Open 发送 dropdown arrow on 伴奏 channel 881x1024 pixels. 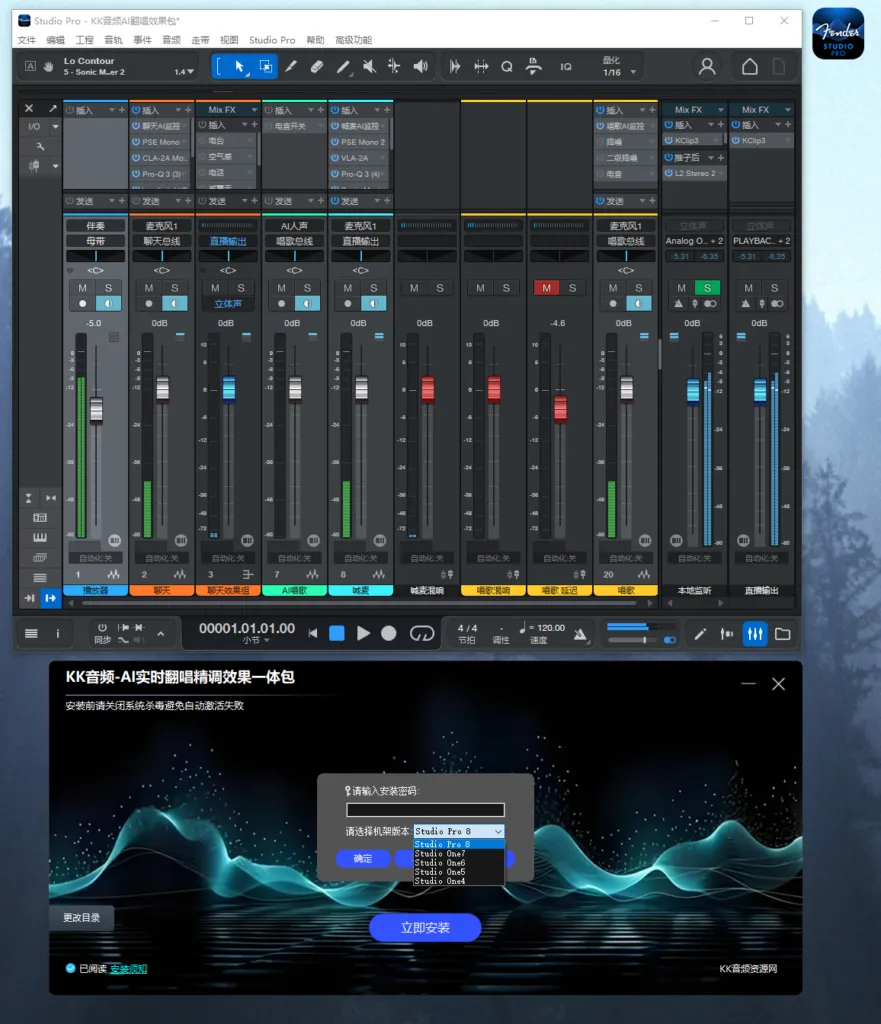(112, 200)
